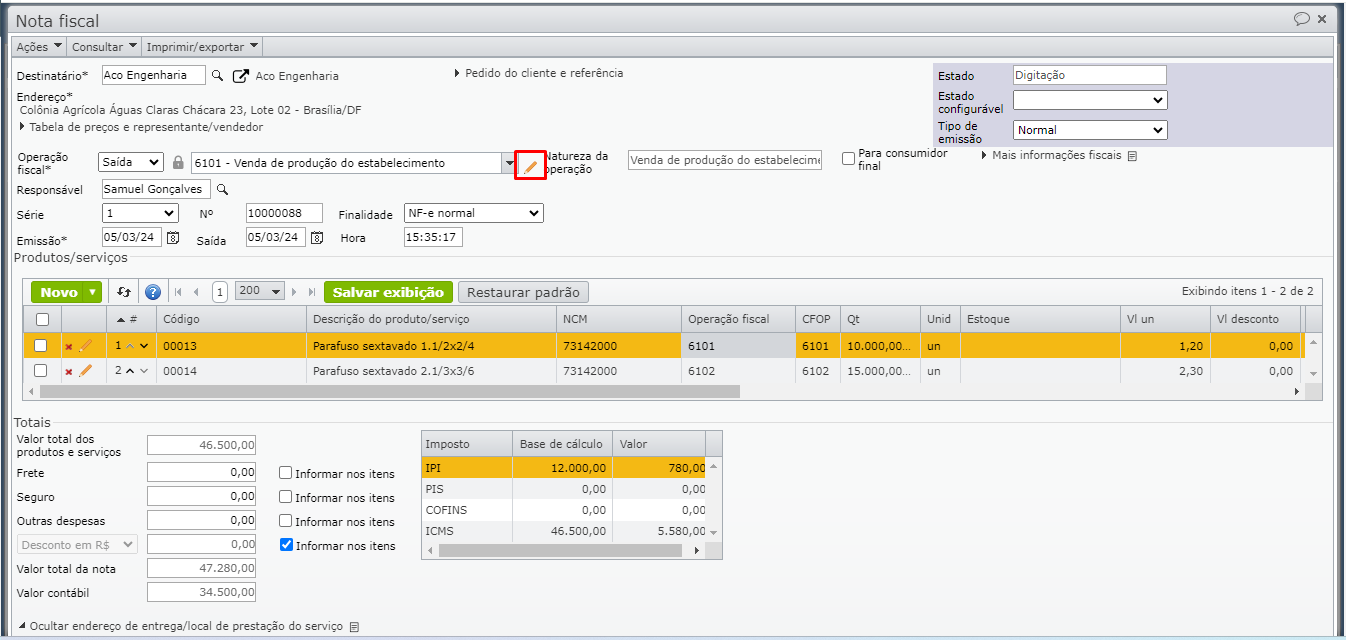Click the search icon next to Responsável field
Screen dimensions: 1346x640
(223, 189)
